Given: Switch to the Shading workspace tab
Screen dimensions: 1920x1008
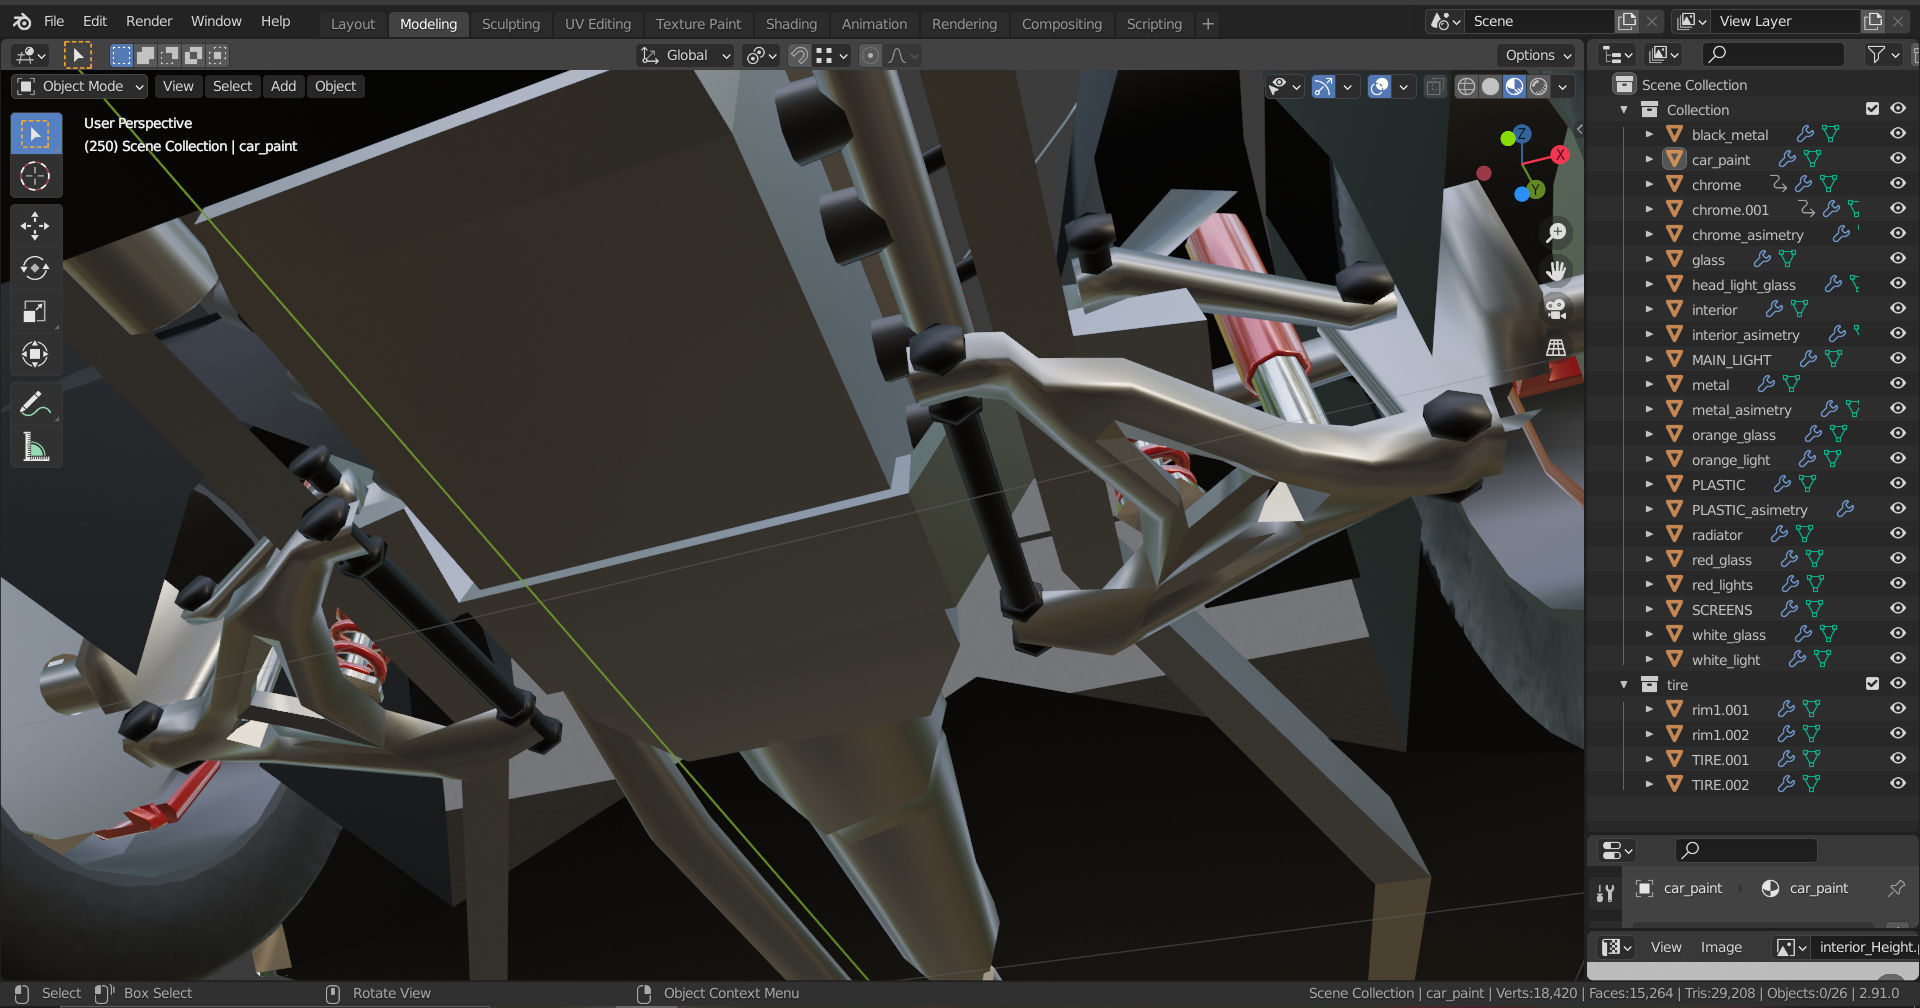Looking at the screenshot, I should [791, 24].
